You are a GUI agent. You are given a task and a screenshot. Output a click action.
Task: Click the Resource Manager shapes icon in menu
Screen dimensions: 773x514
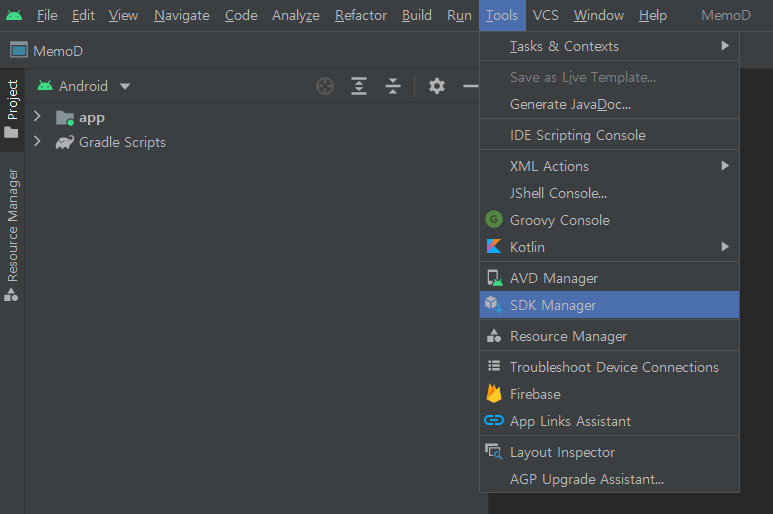click(494, 336)
